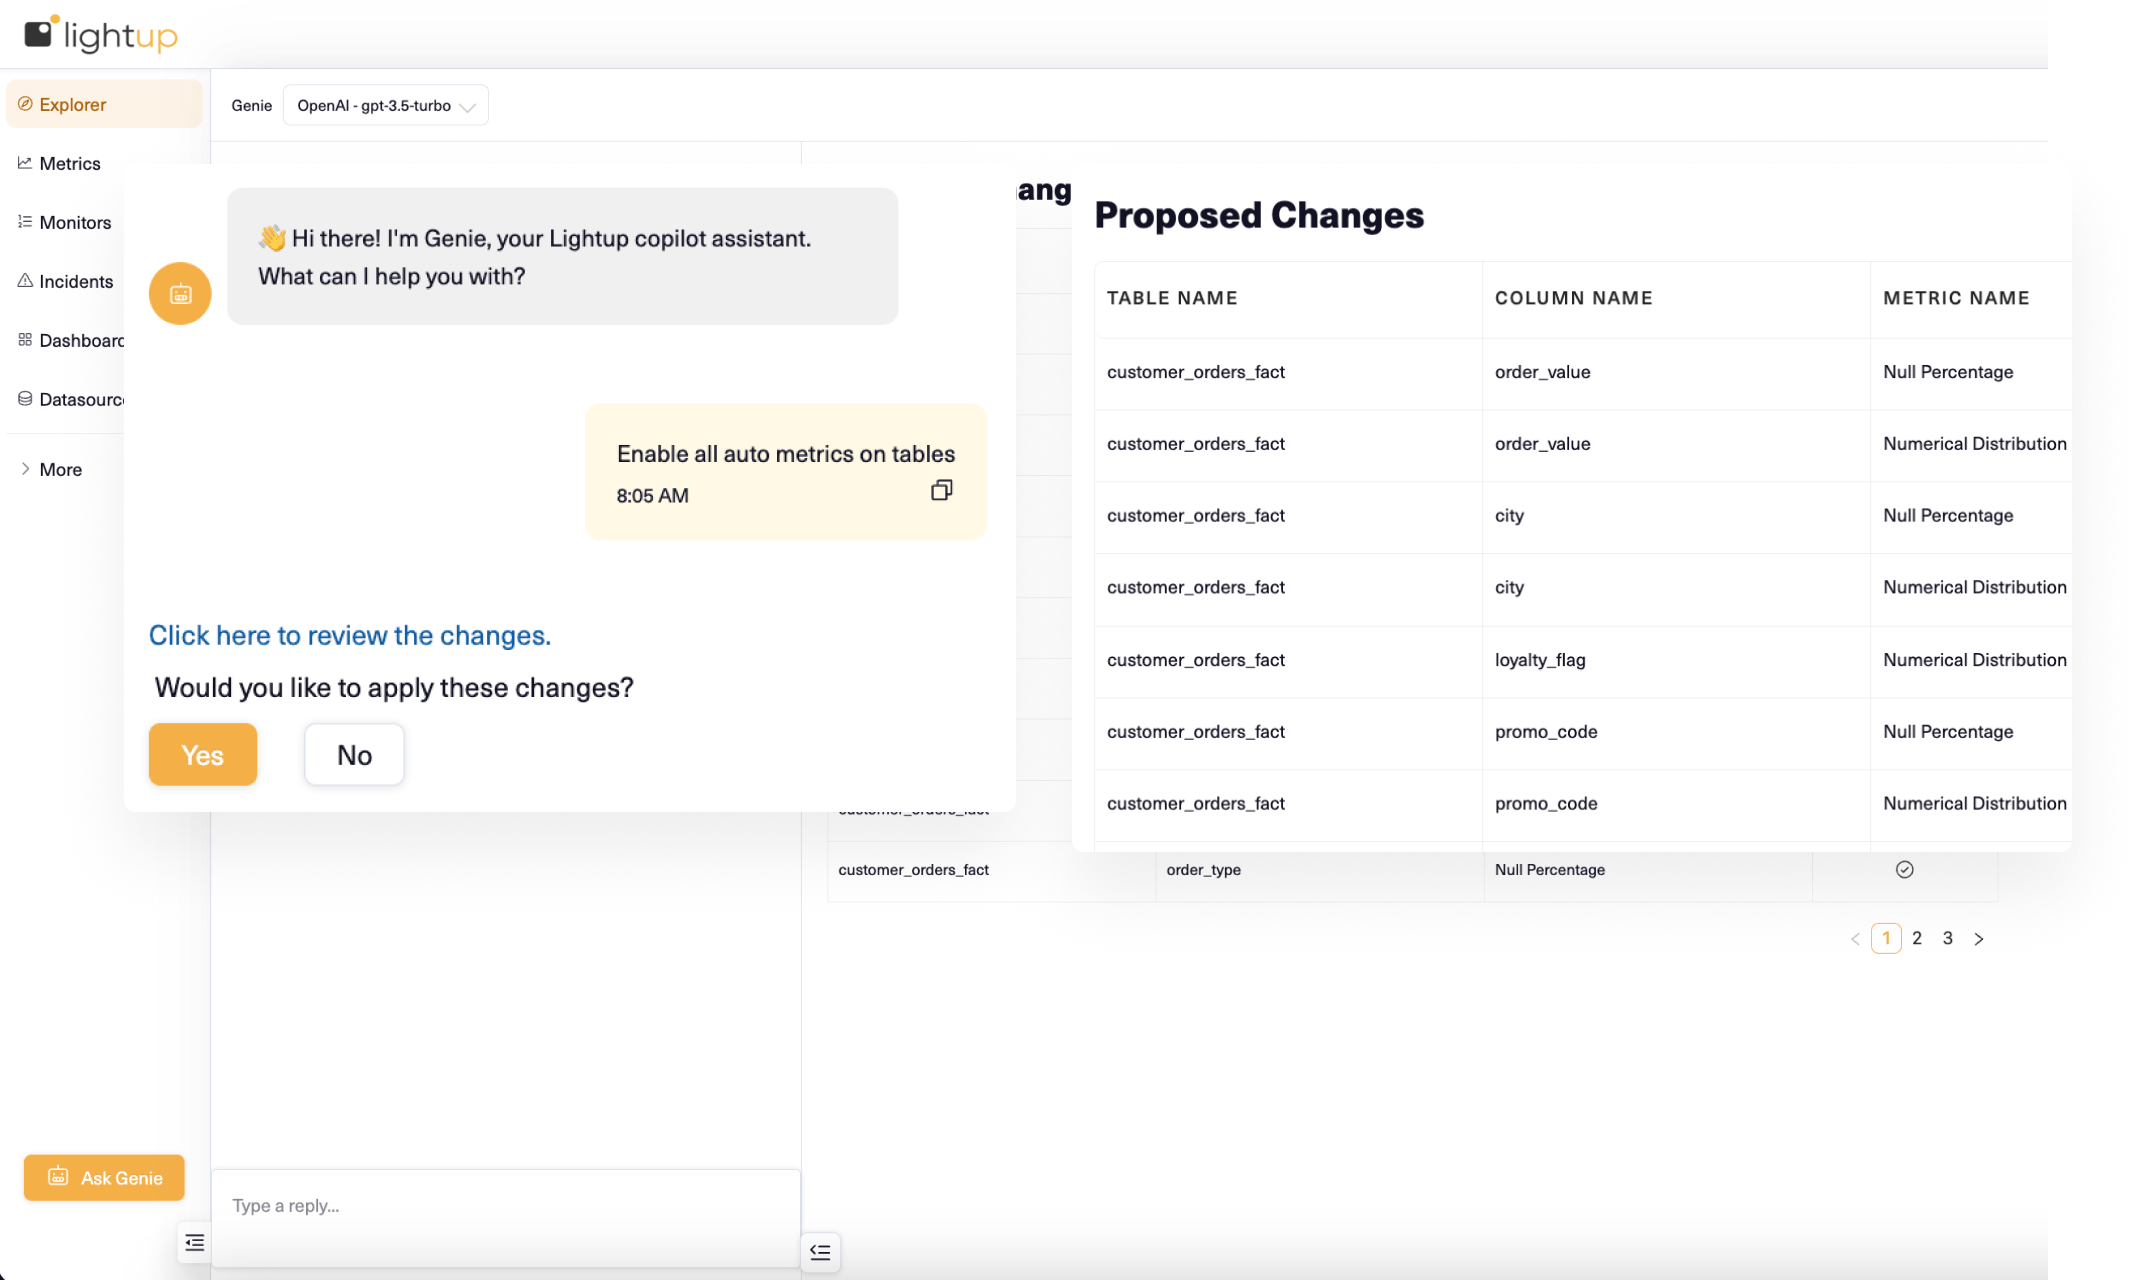Click the collapse icon beside reply box
2152x1280 pixels.
(x=820, y=1252)
